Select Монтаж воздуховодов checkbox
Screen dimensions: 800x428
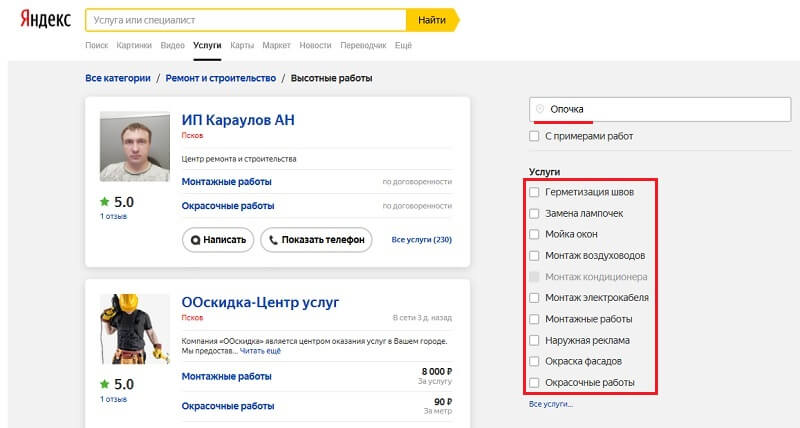click(x=534, y=256)
